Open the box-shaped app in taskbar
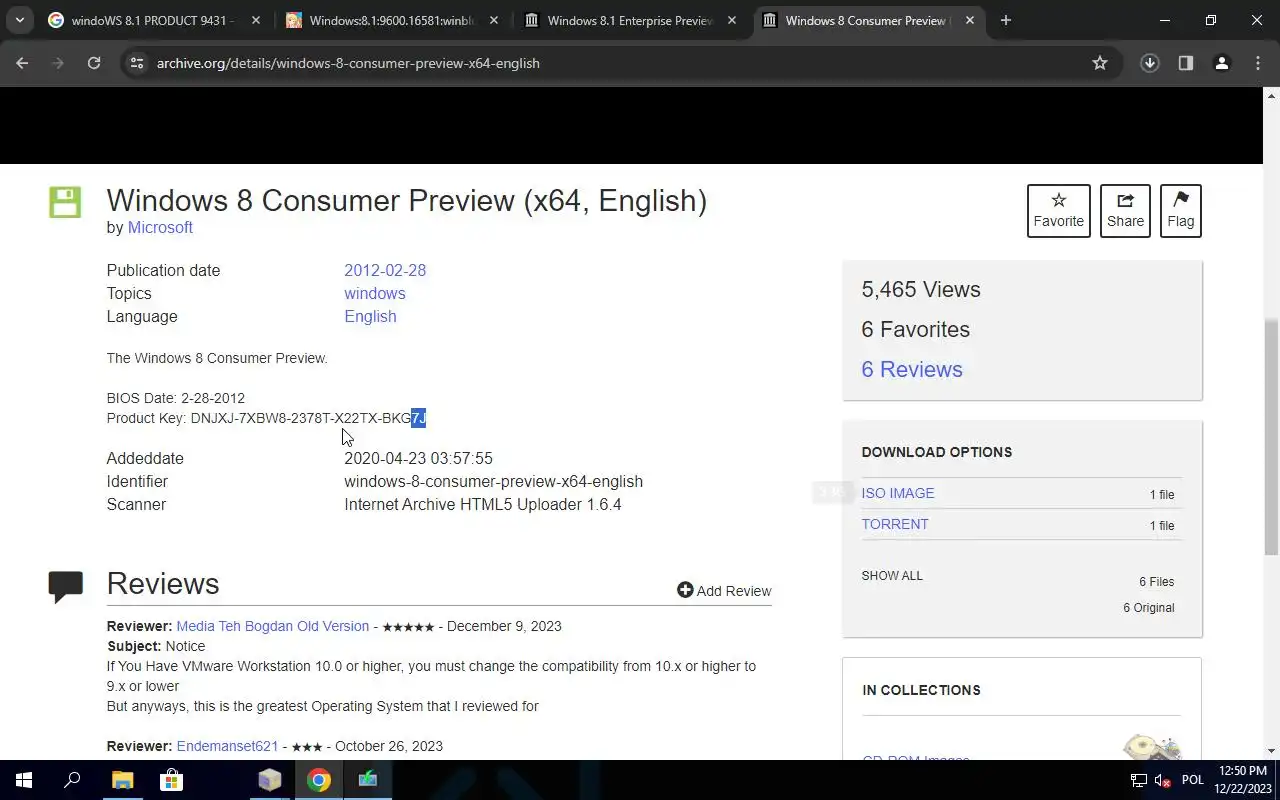This screenshot has height=800, width=1280. pos(269,780)
